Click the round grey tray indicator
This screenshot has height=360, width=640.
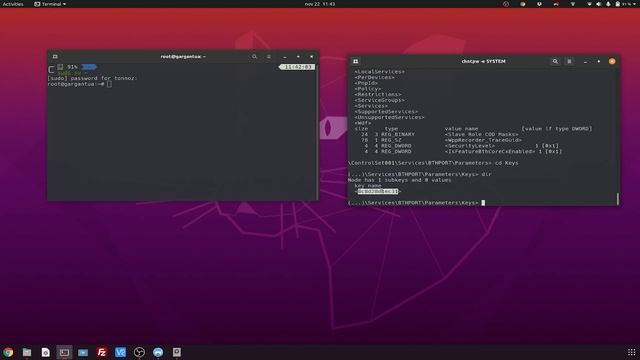[x=523, y=4]
